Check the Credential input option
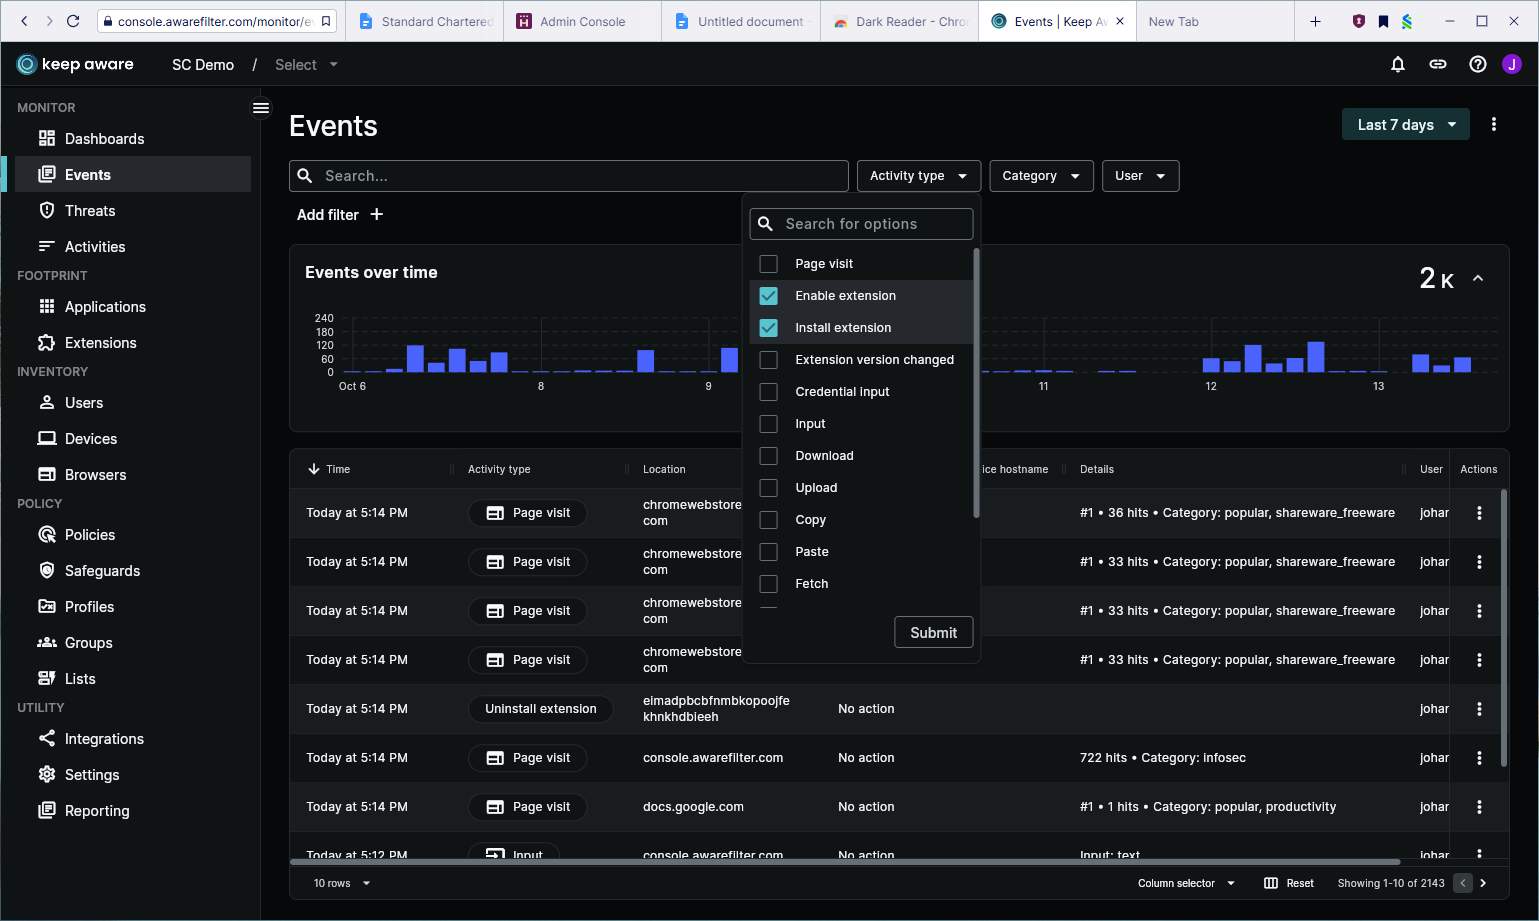Screen dimensions: 1539x921 769,392
